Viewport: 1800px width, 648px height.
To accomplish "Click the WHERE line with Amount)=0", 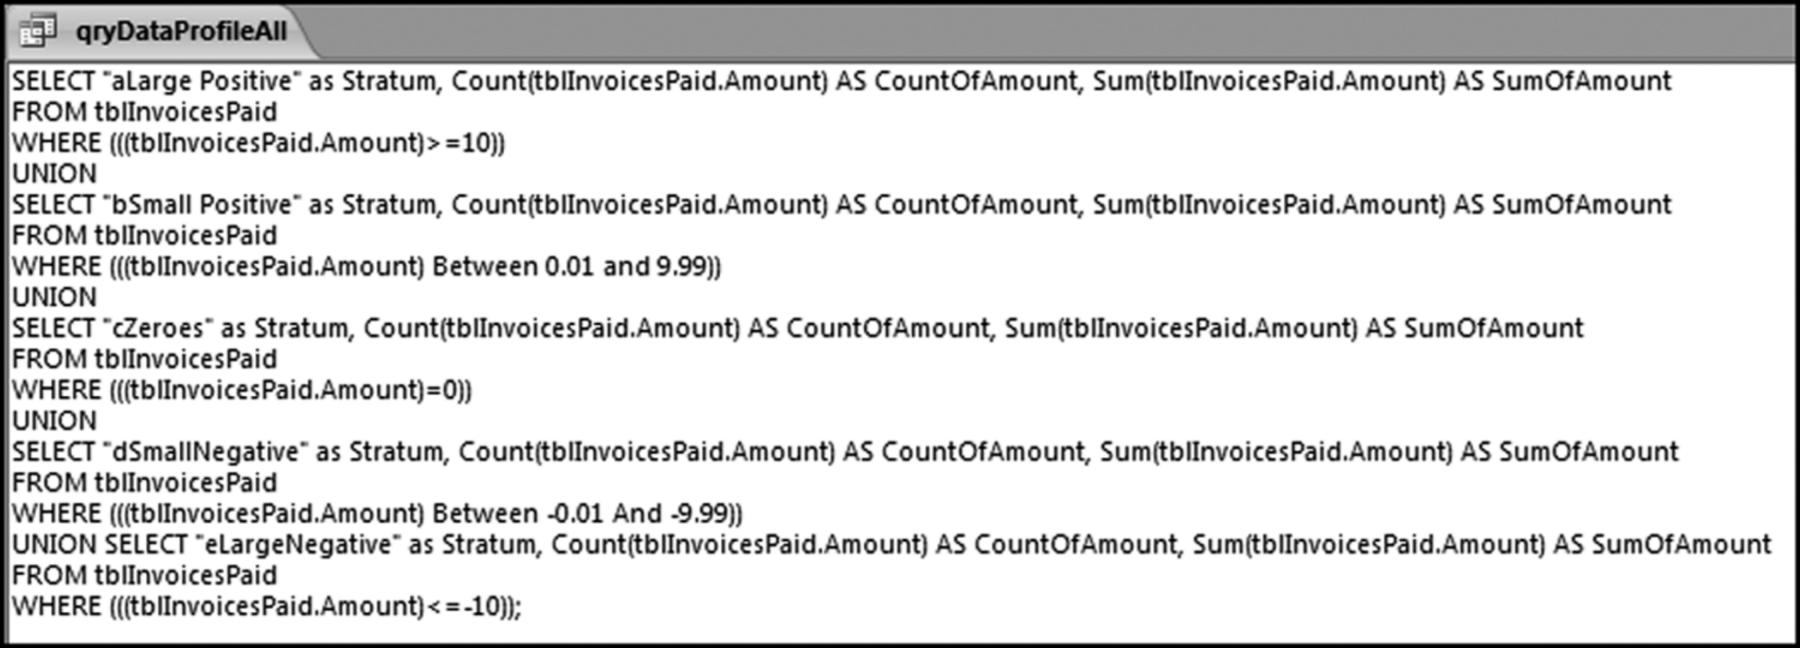I will click(241, 390).
